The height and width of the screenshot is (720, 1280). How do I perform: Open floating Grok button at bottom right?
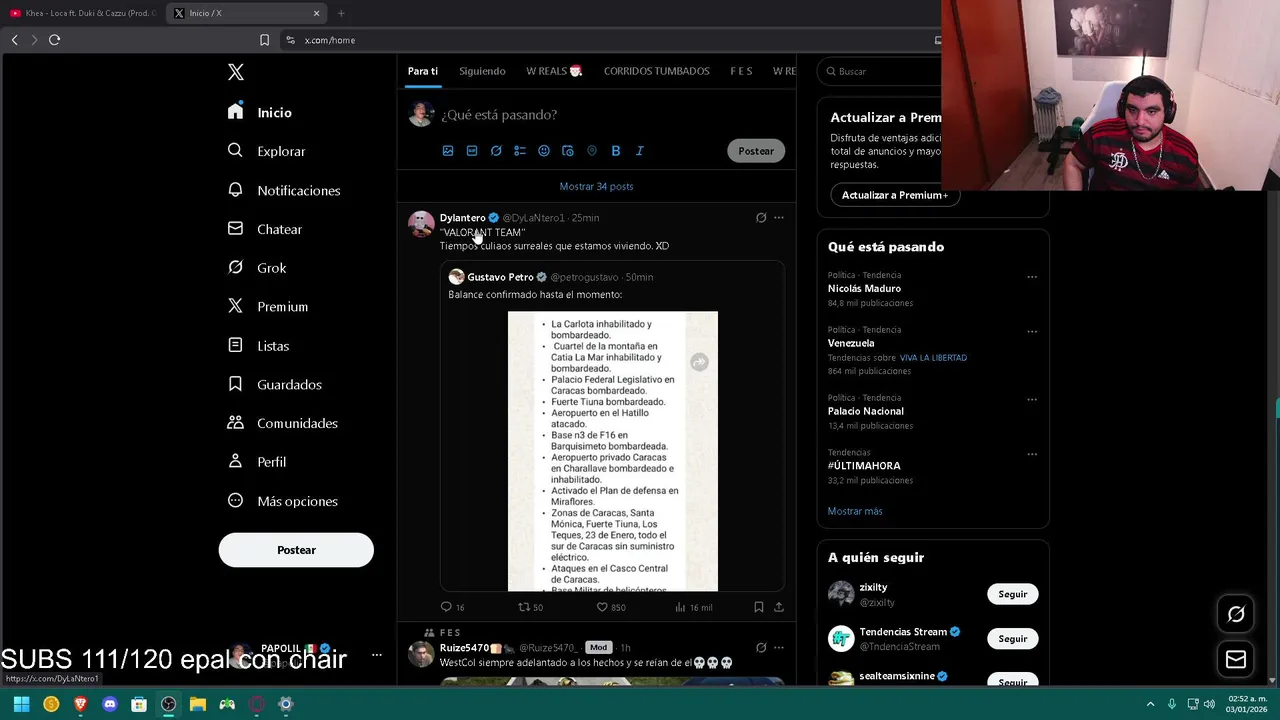pyautogui.click(x=1236, y=614)
